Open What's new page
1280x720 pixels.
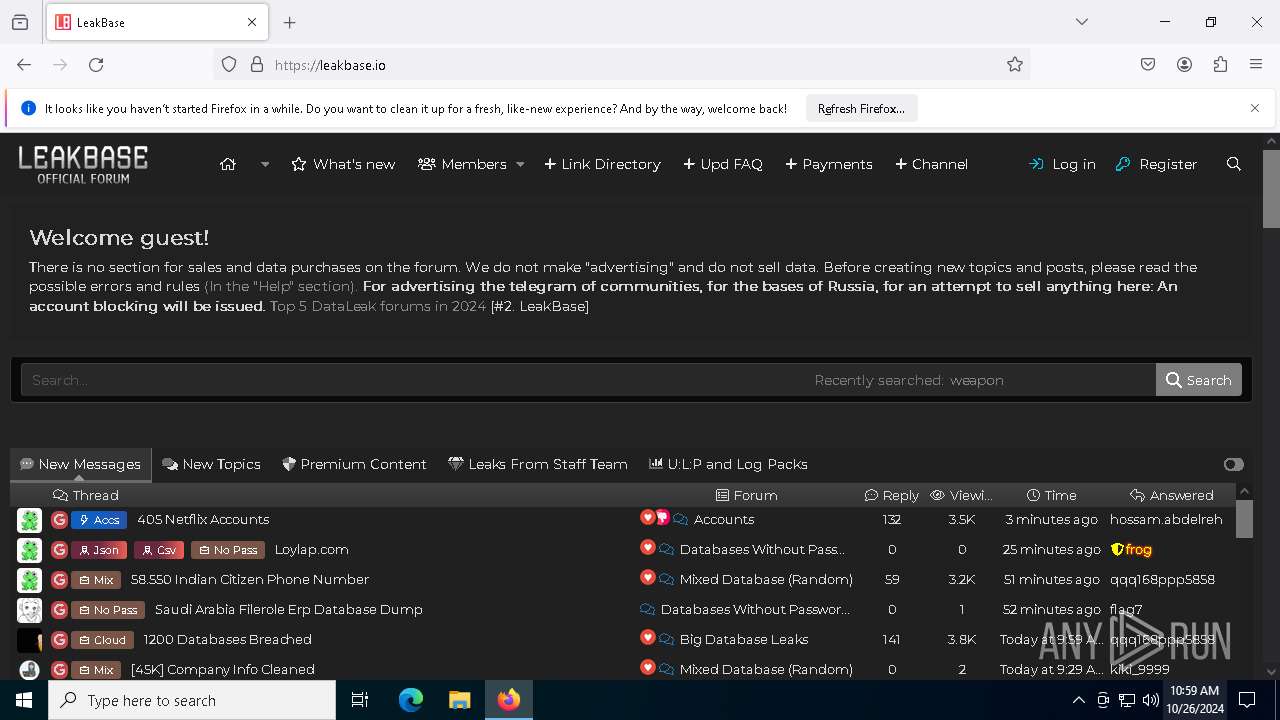[343, 164]
